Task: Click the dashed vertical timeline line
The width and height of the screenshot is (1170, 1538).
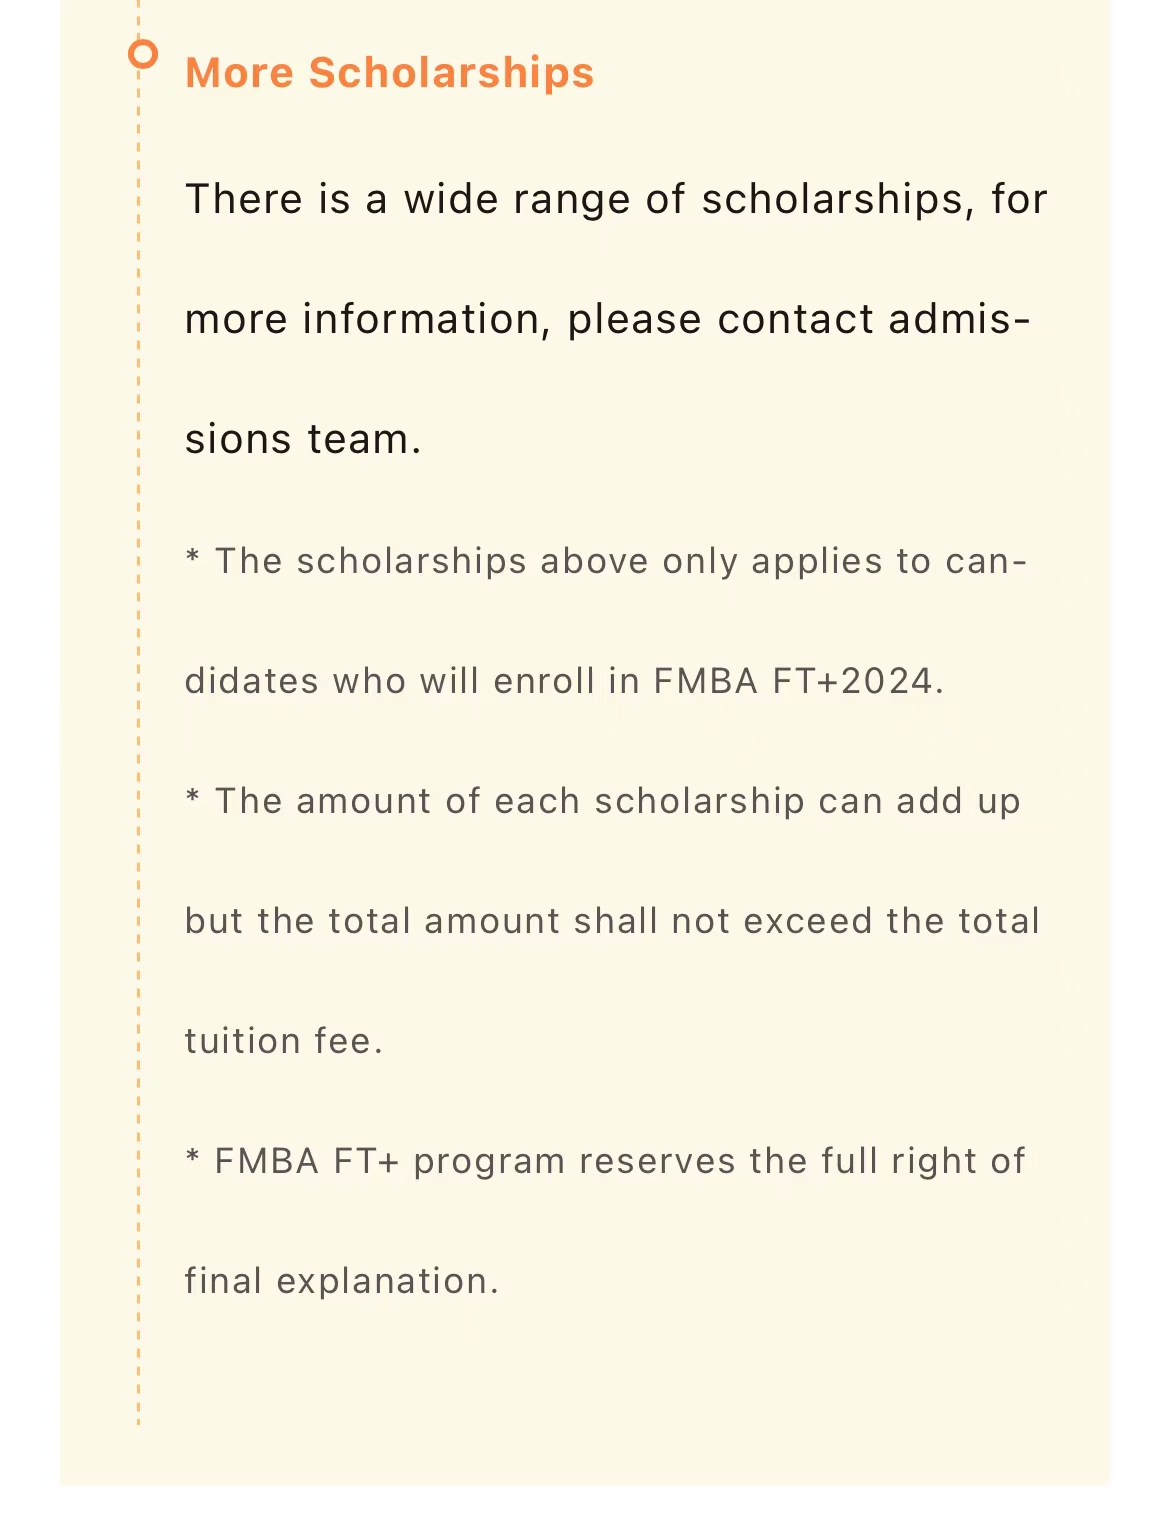Action: (139, 760)
